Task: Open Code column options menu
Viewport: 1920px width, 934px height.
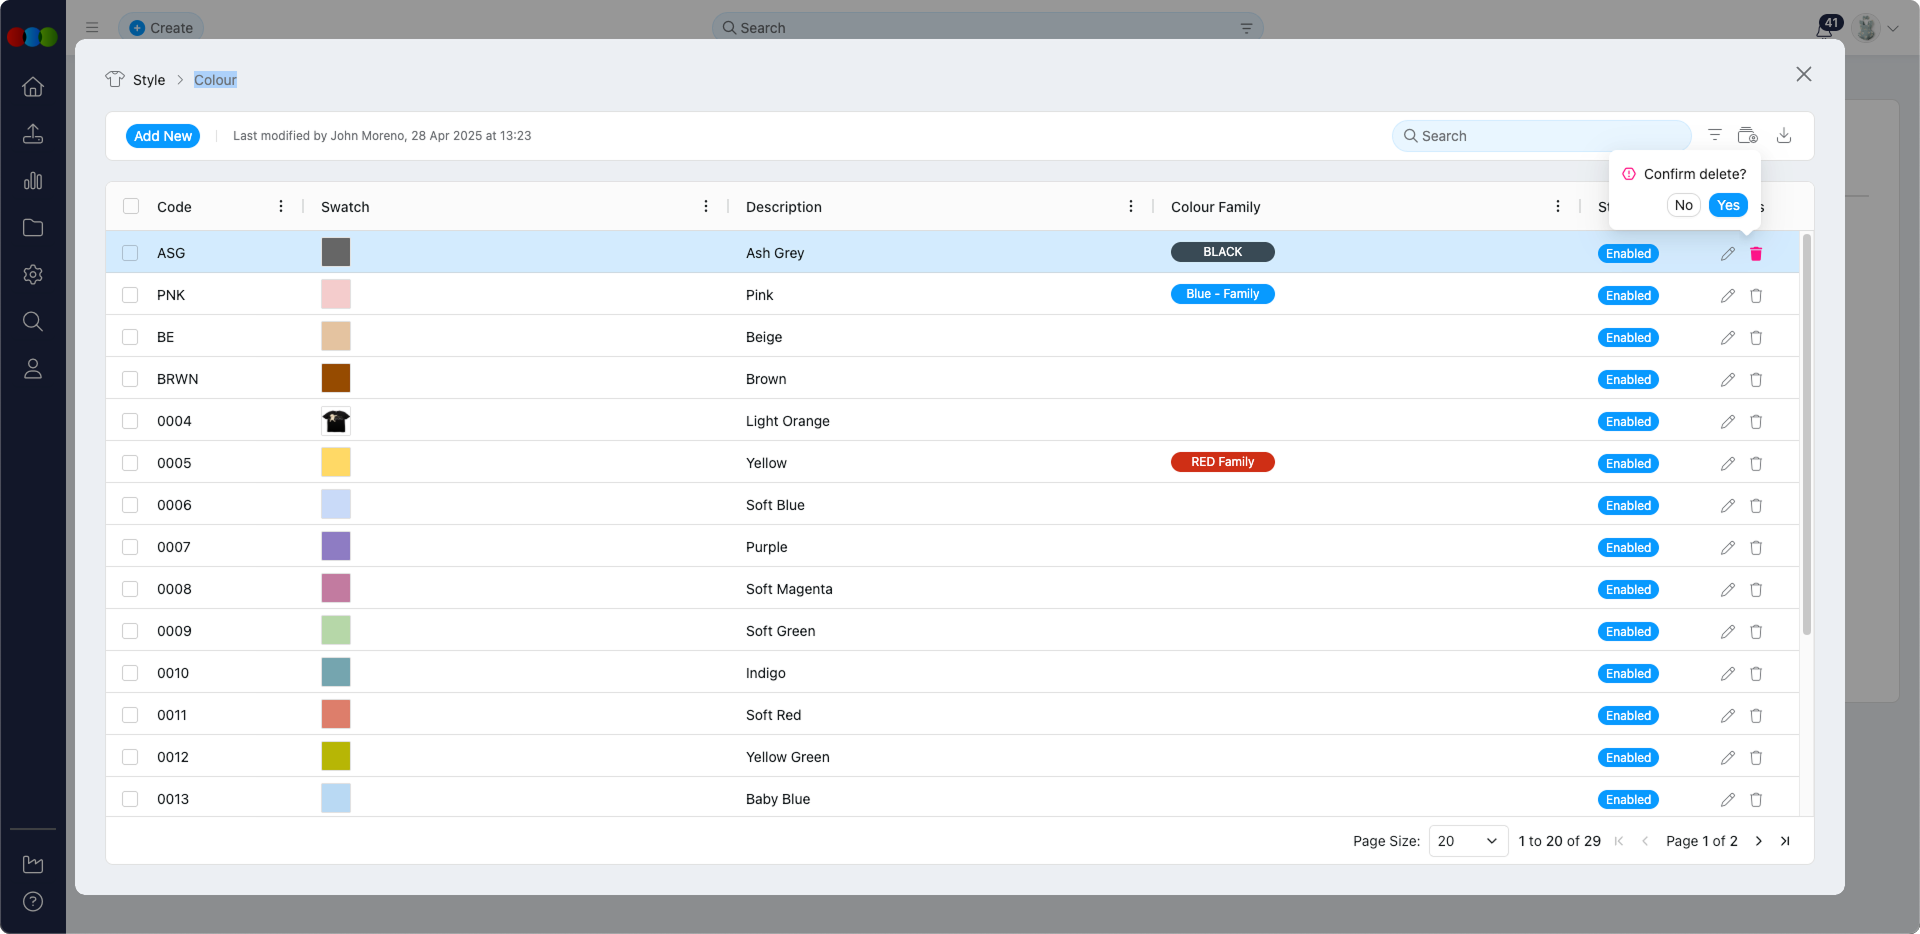Action: [x=281, y=207]
